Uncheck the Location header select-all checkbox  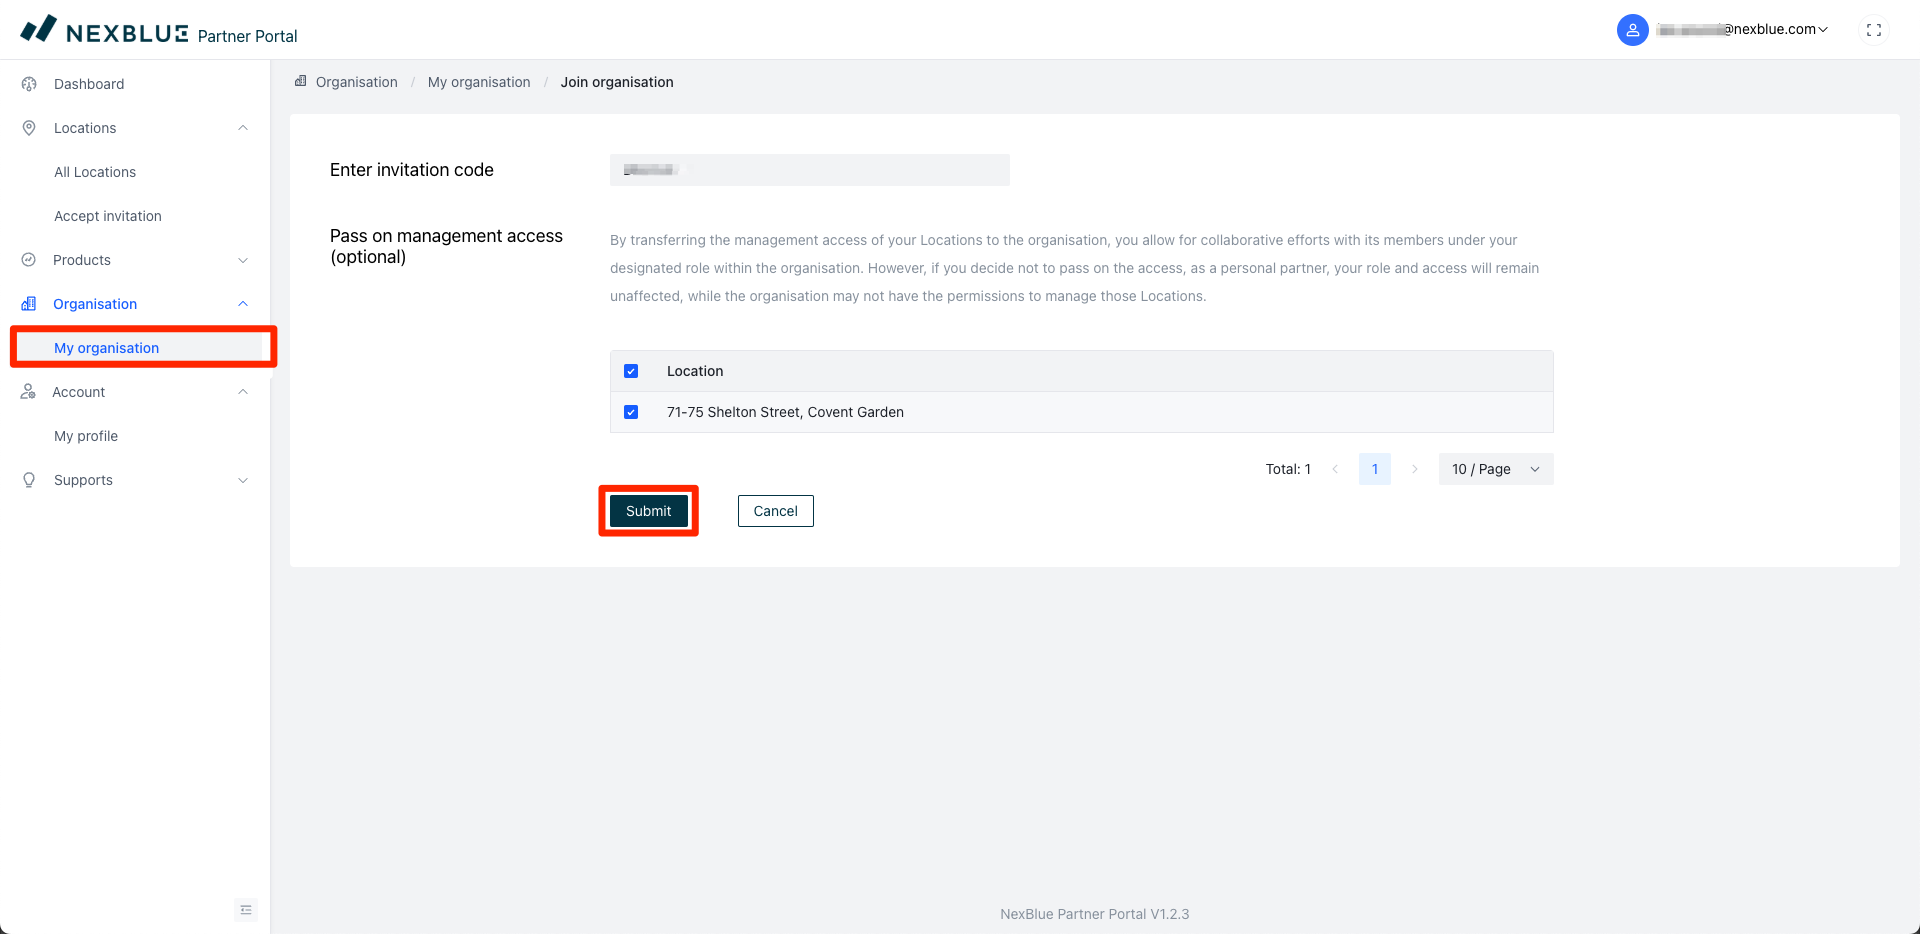click(x=631, y=371)
